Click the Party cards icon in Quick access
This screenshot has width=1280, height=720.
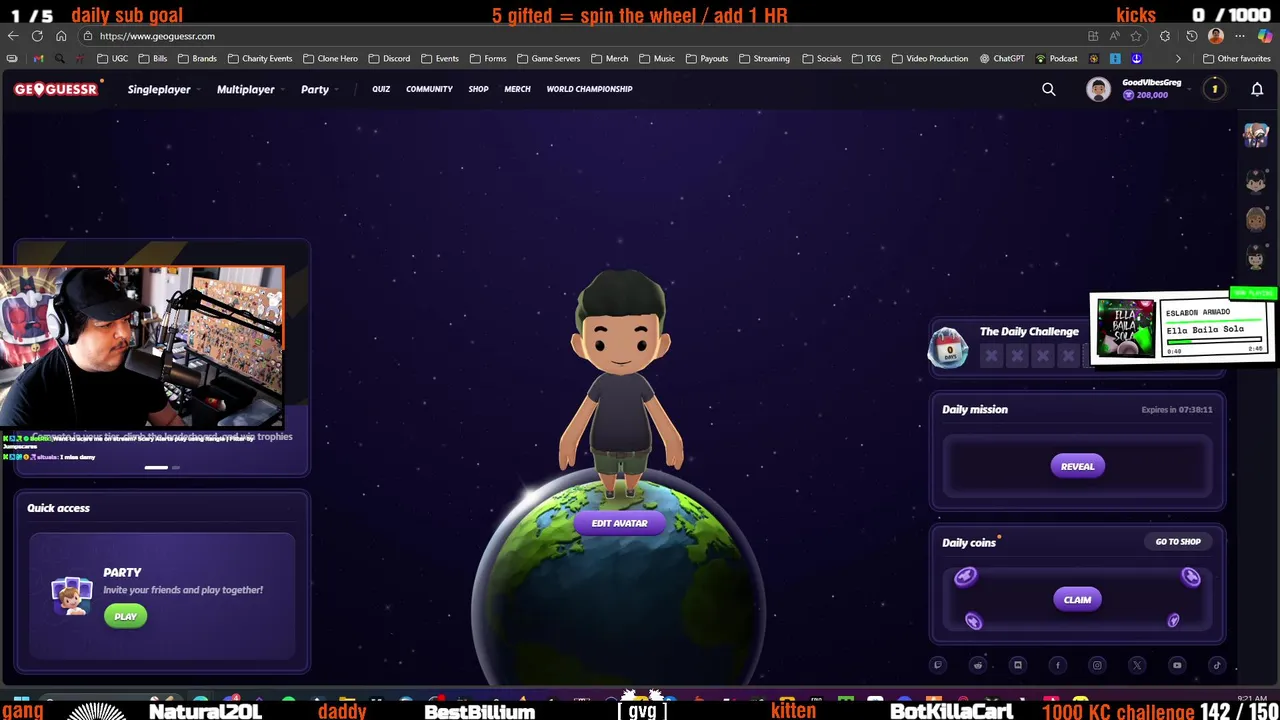(72, 595)
